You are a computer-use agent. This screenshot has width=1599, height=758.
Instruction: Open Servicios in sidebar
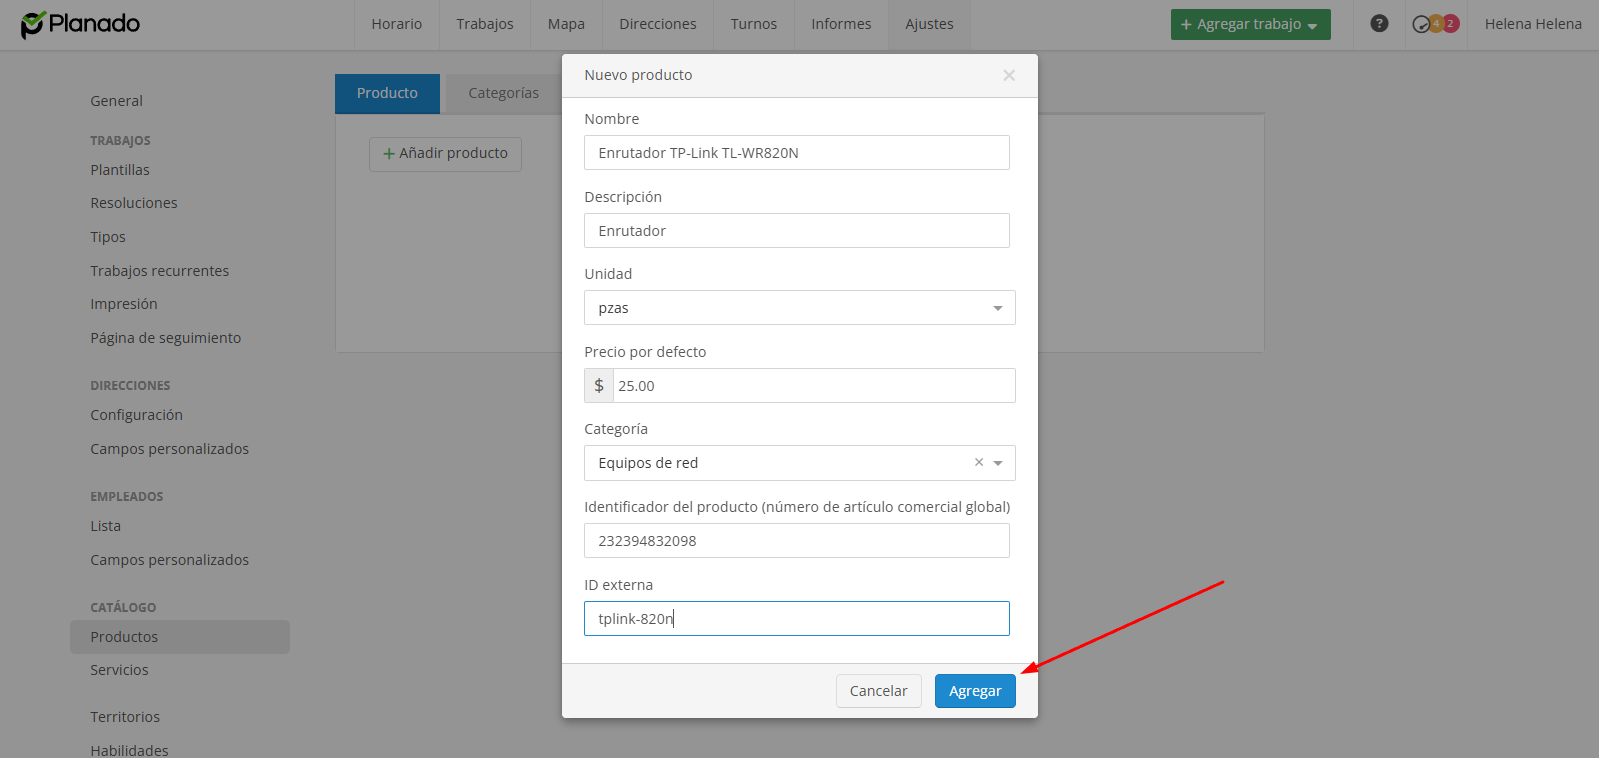(119, 670)
